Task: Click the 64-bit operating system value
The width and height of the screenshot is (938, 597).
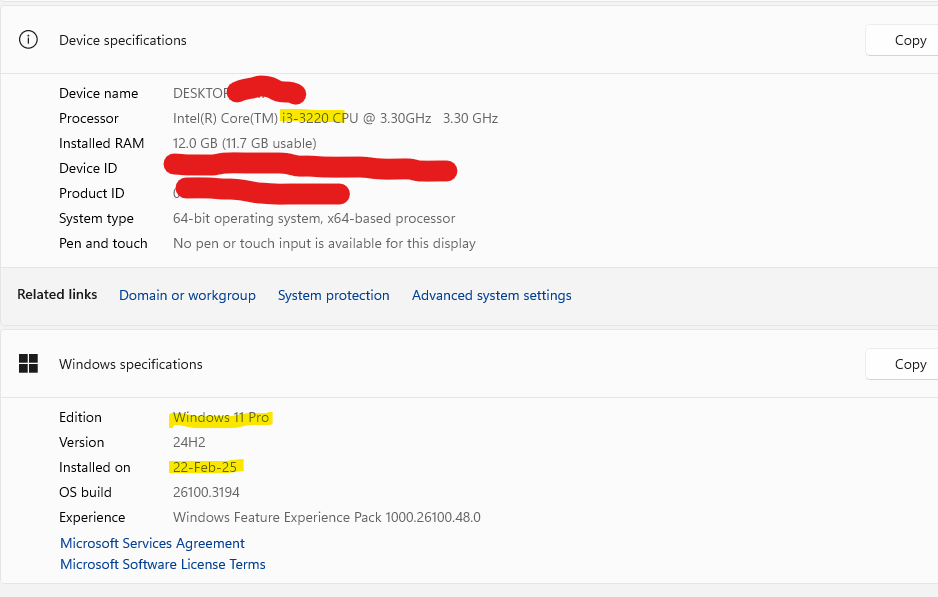Action: (314, 218)
